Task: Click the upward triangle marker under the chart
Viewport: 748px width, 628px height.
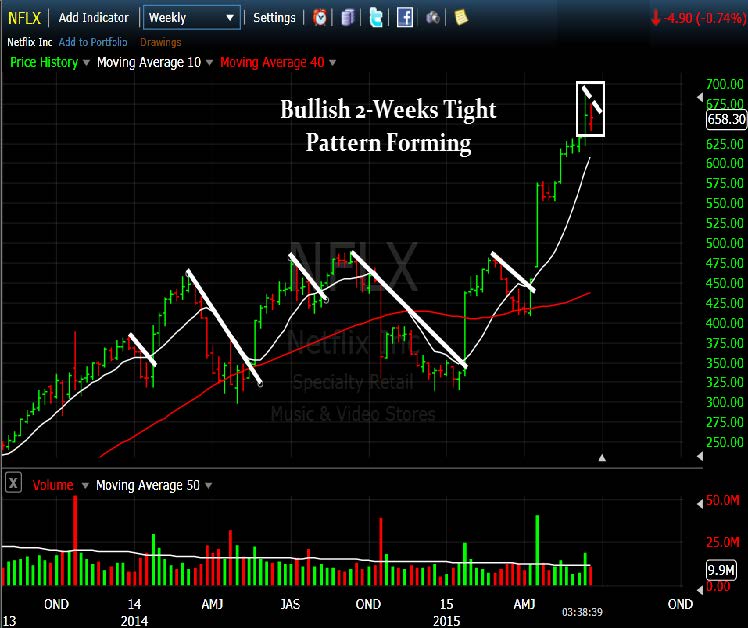Action: pyautogui.click(x=602, y=458)
